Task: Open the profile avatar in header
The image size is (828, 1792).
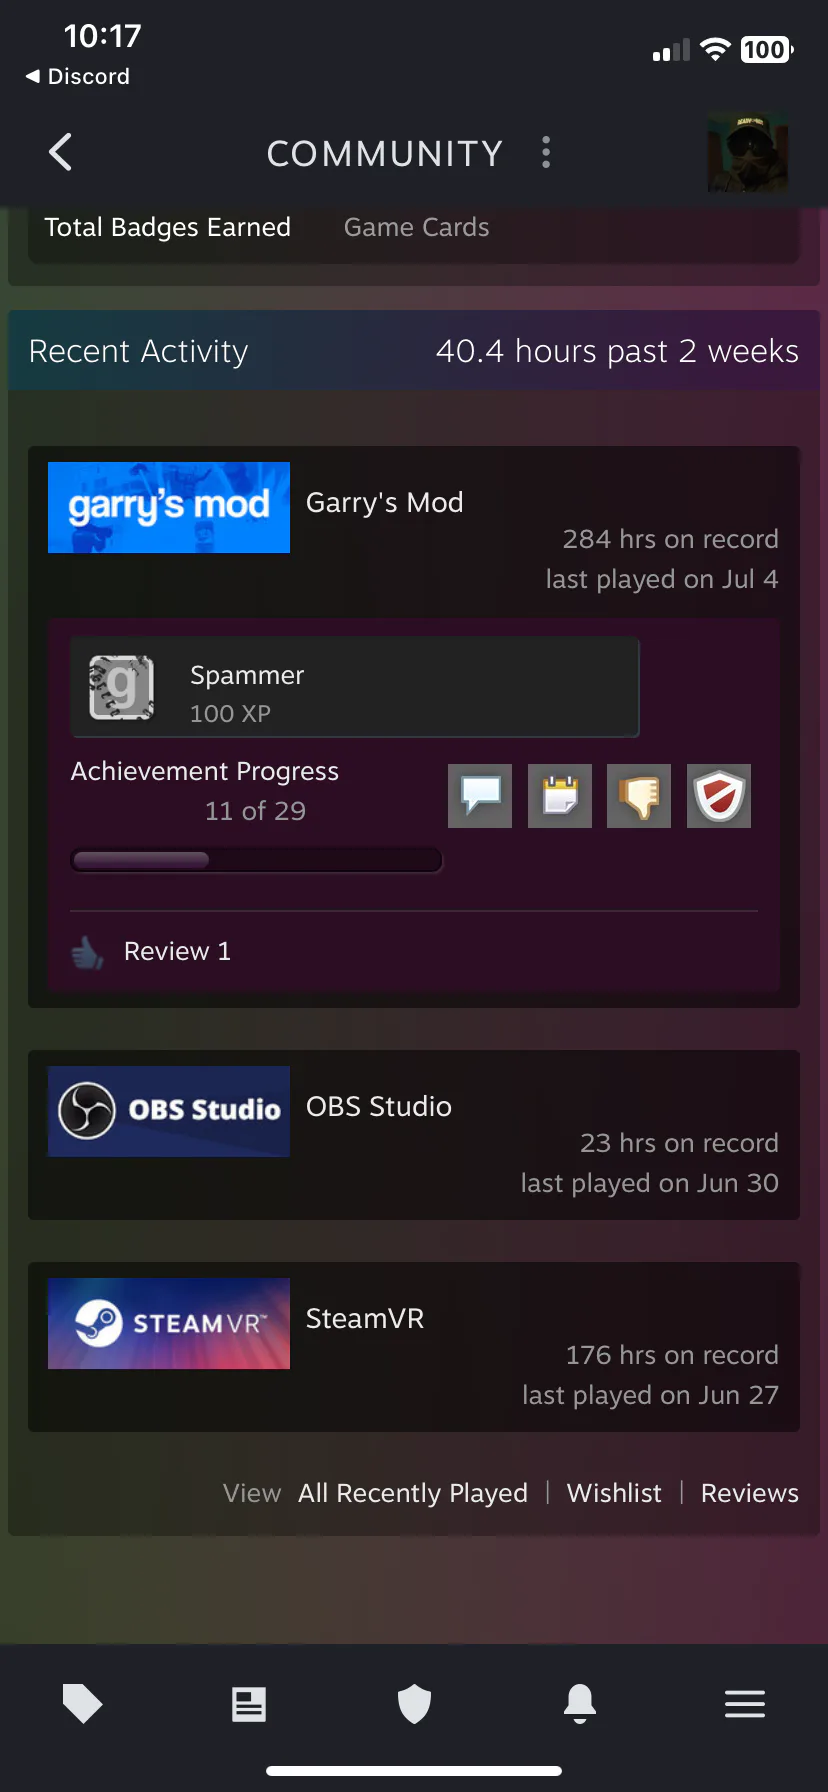Action: 748,152
